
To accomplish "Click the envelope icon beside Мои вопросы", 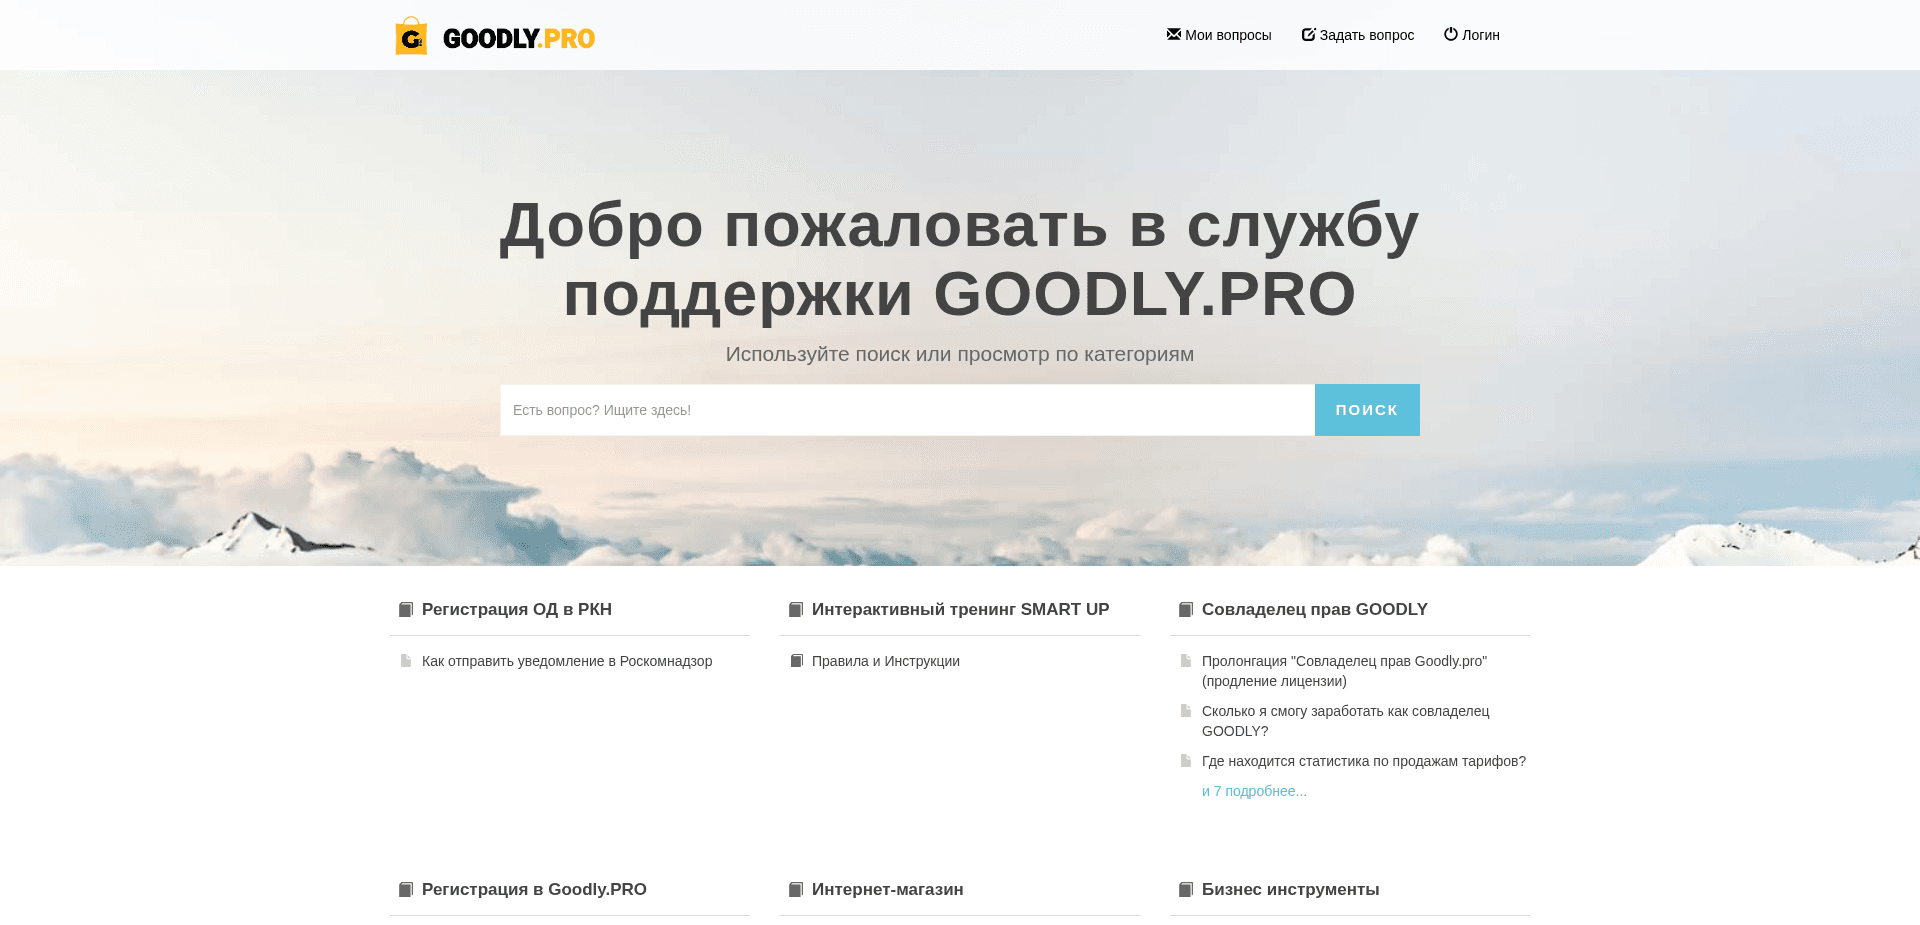I will click(x=1172, y=34).
